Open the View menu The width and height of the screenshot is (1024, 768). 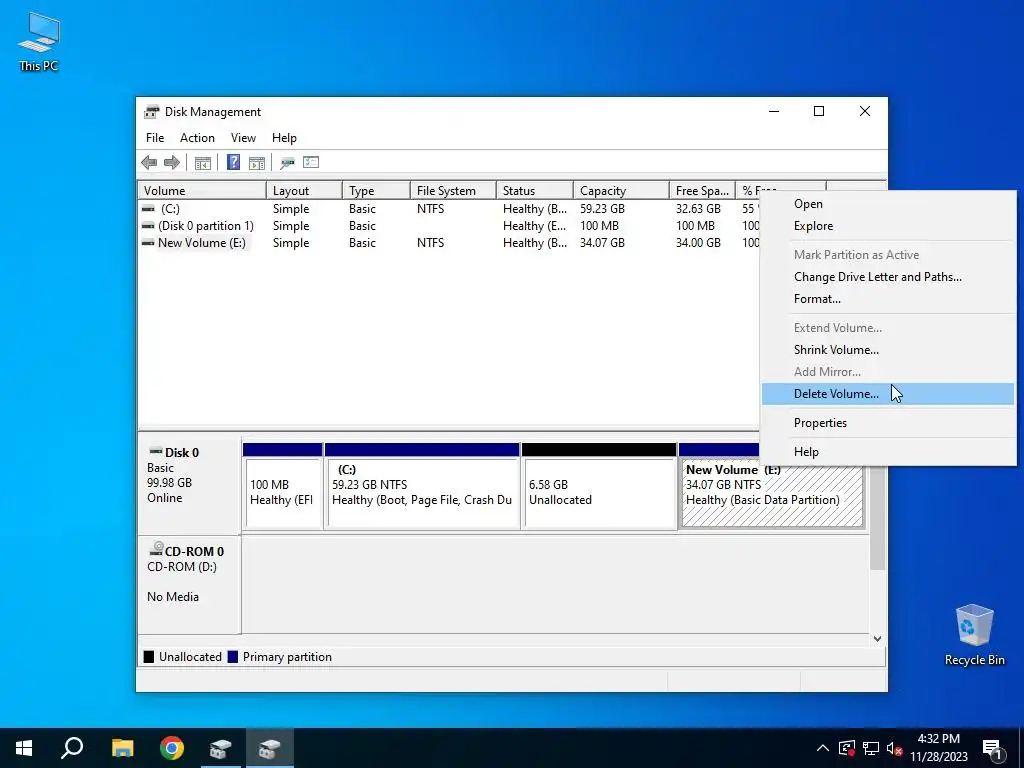[x=243, y=138]
